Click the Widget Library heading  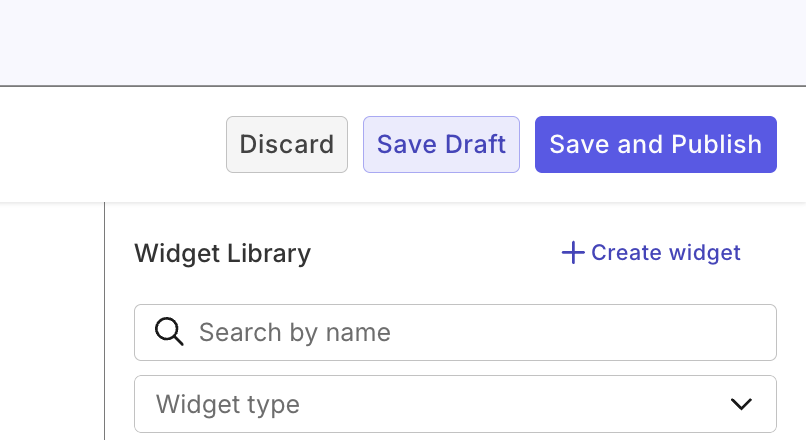pos(223,254)
